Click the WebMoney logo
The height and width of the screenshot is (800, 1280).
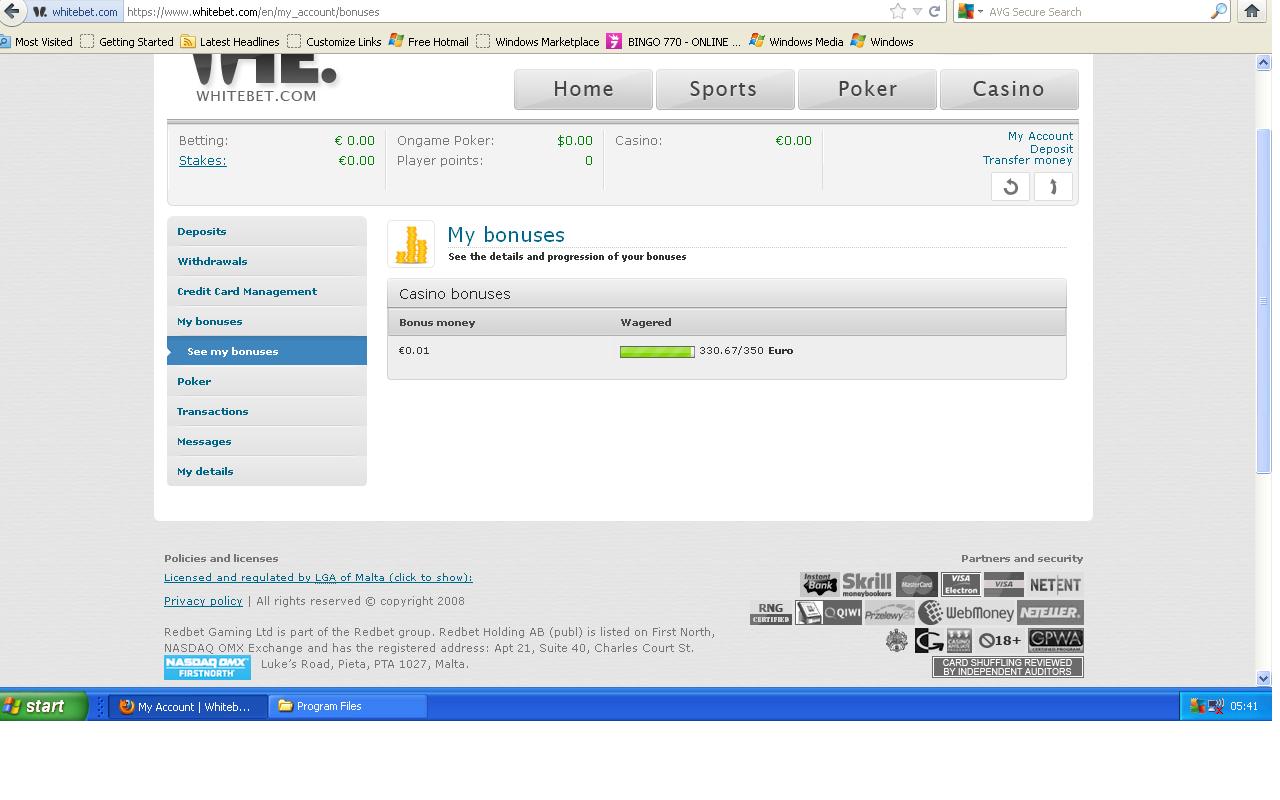click(x=966, y=612)
